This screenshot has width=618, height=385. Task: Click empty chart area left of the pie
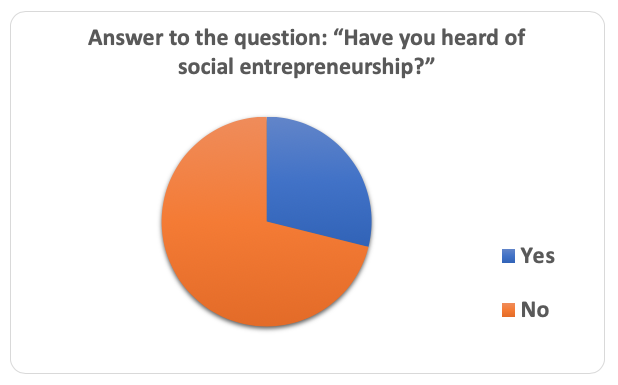tap(87, 221)
